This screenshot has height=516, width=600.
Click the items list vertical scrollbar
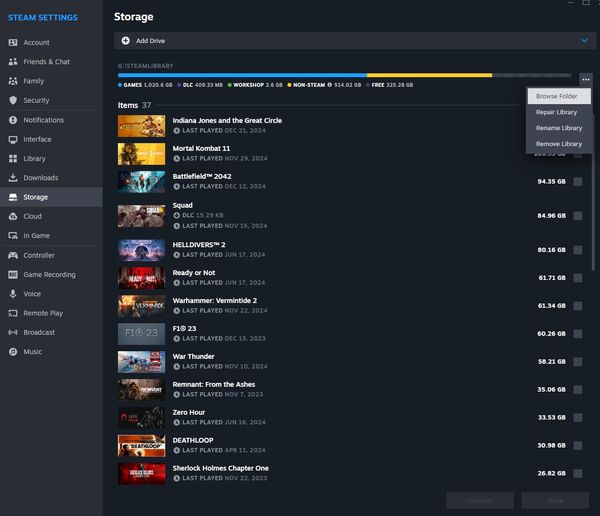pos(593,191)
